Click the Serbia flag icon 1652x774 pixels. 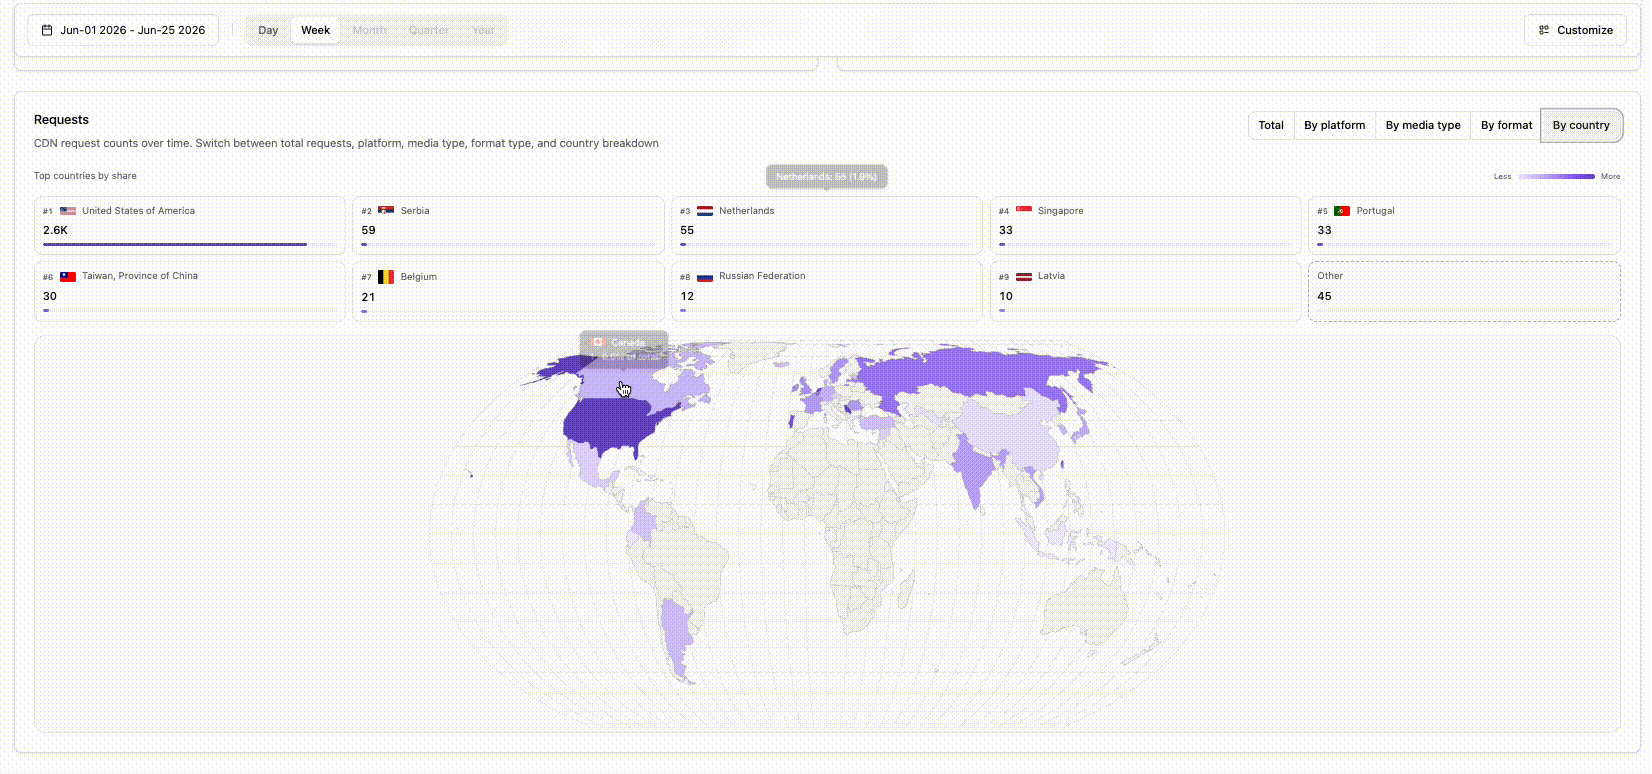tap(386, 211)
